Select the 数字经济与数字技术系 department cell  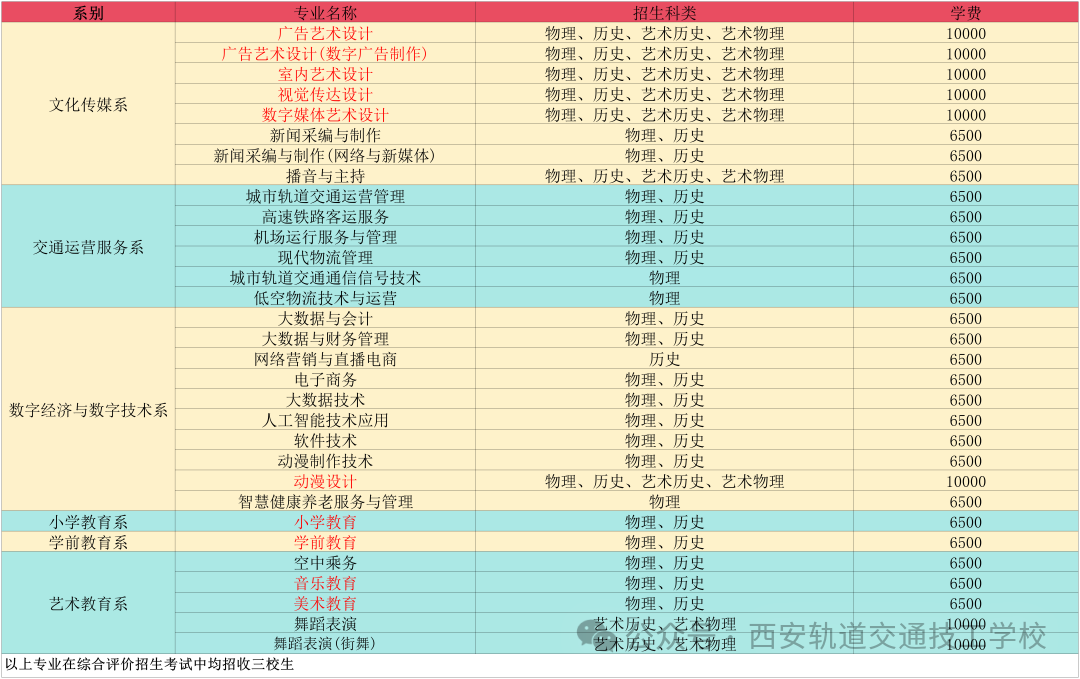click(88, 410)
